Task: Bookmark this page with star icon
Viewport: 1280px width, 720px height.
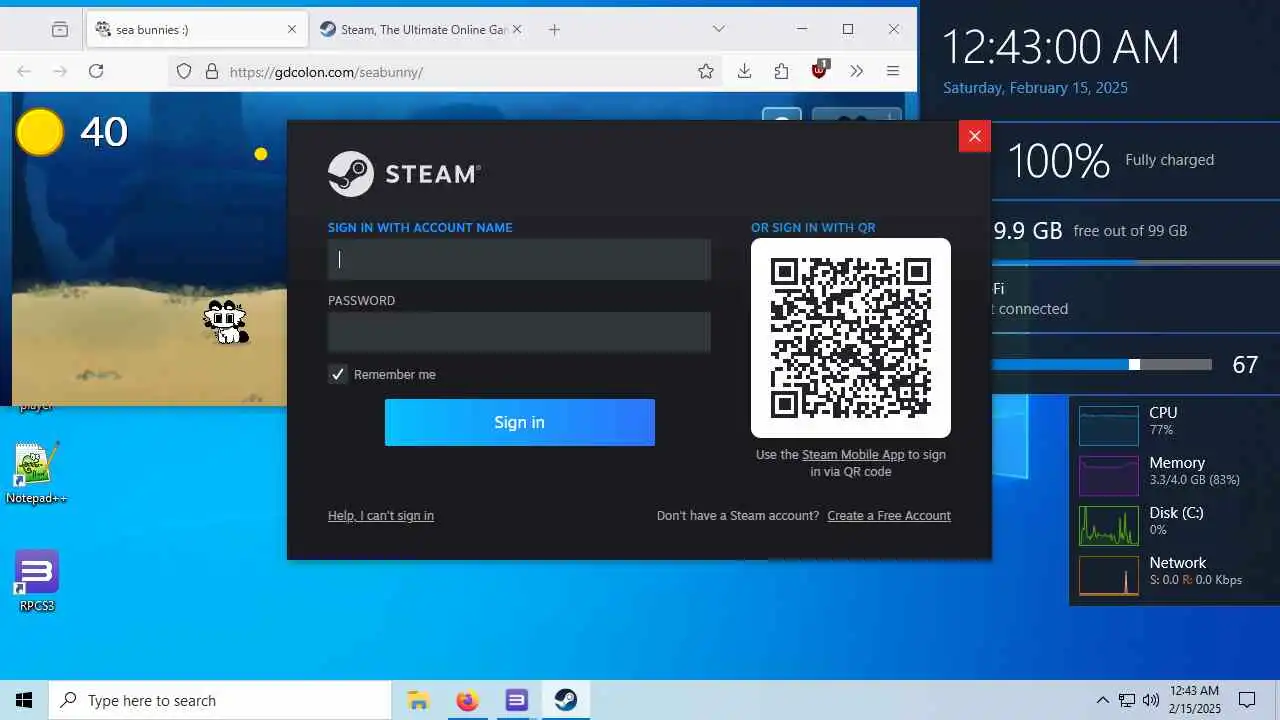Action: point(706,71)
